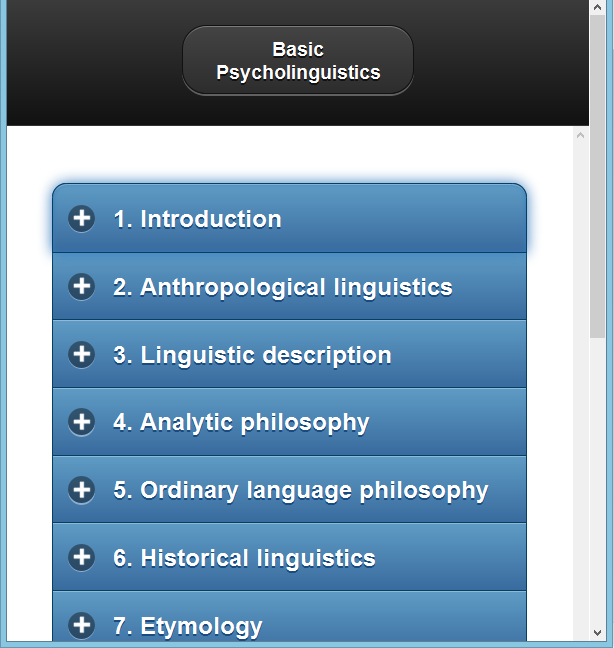Open 5. Ordinary language philosophy section
Screen dimensions: 614x648
click(x=300, y=490)
